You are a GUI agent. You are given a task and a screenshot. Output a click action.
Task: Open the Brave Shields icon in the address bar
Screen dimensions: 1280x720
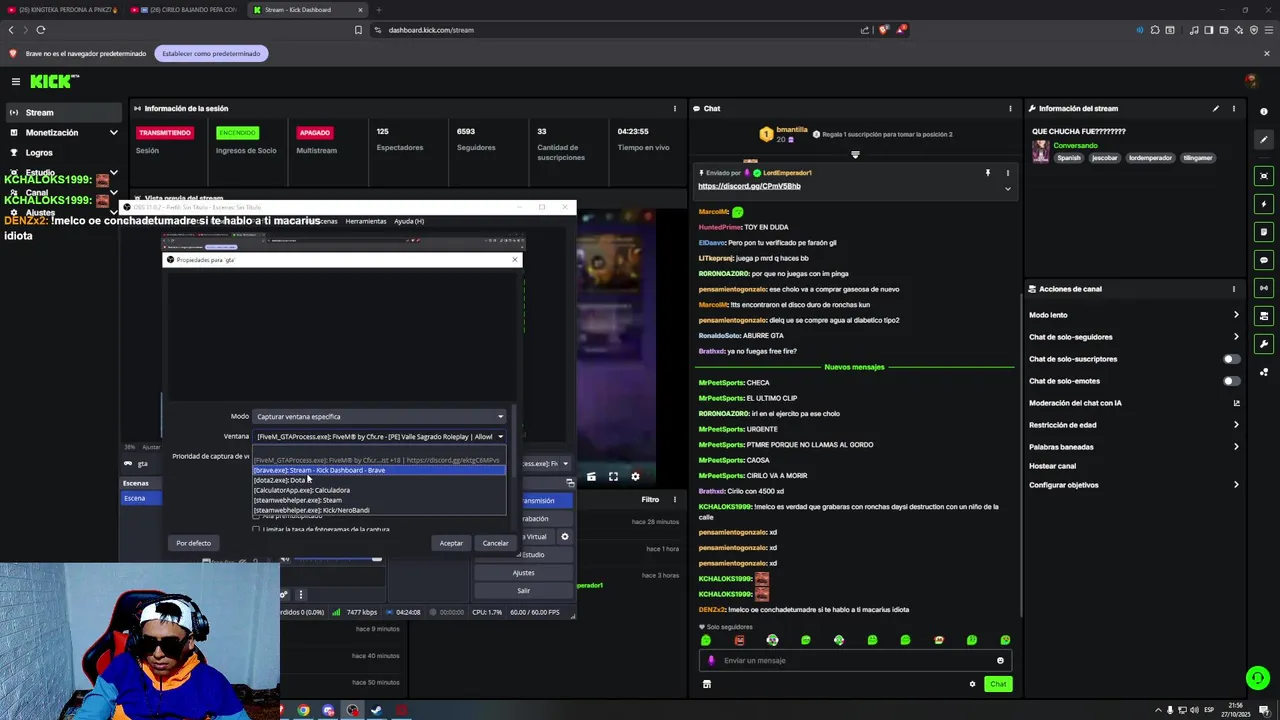pos(883,30)
